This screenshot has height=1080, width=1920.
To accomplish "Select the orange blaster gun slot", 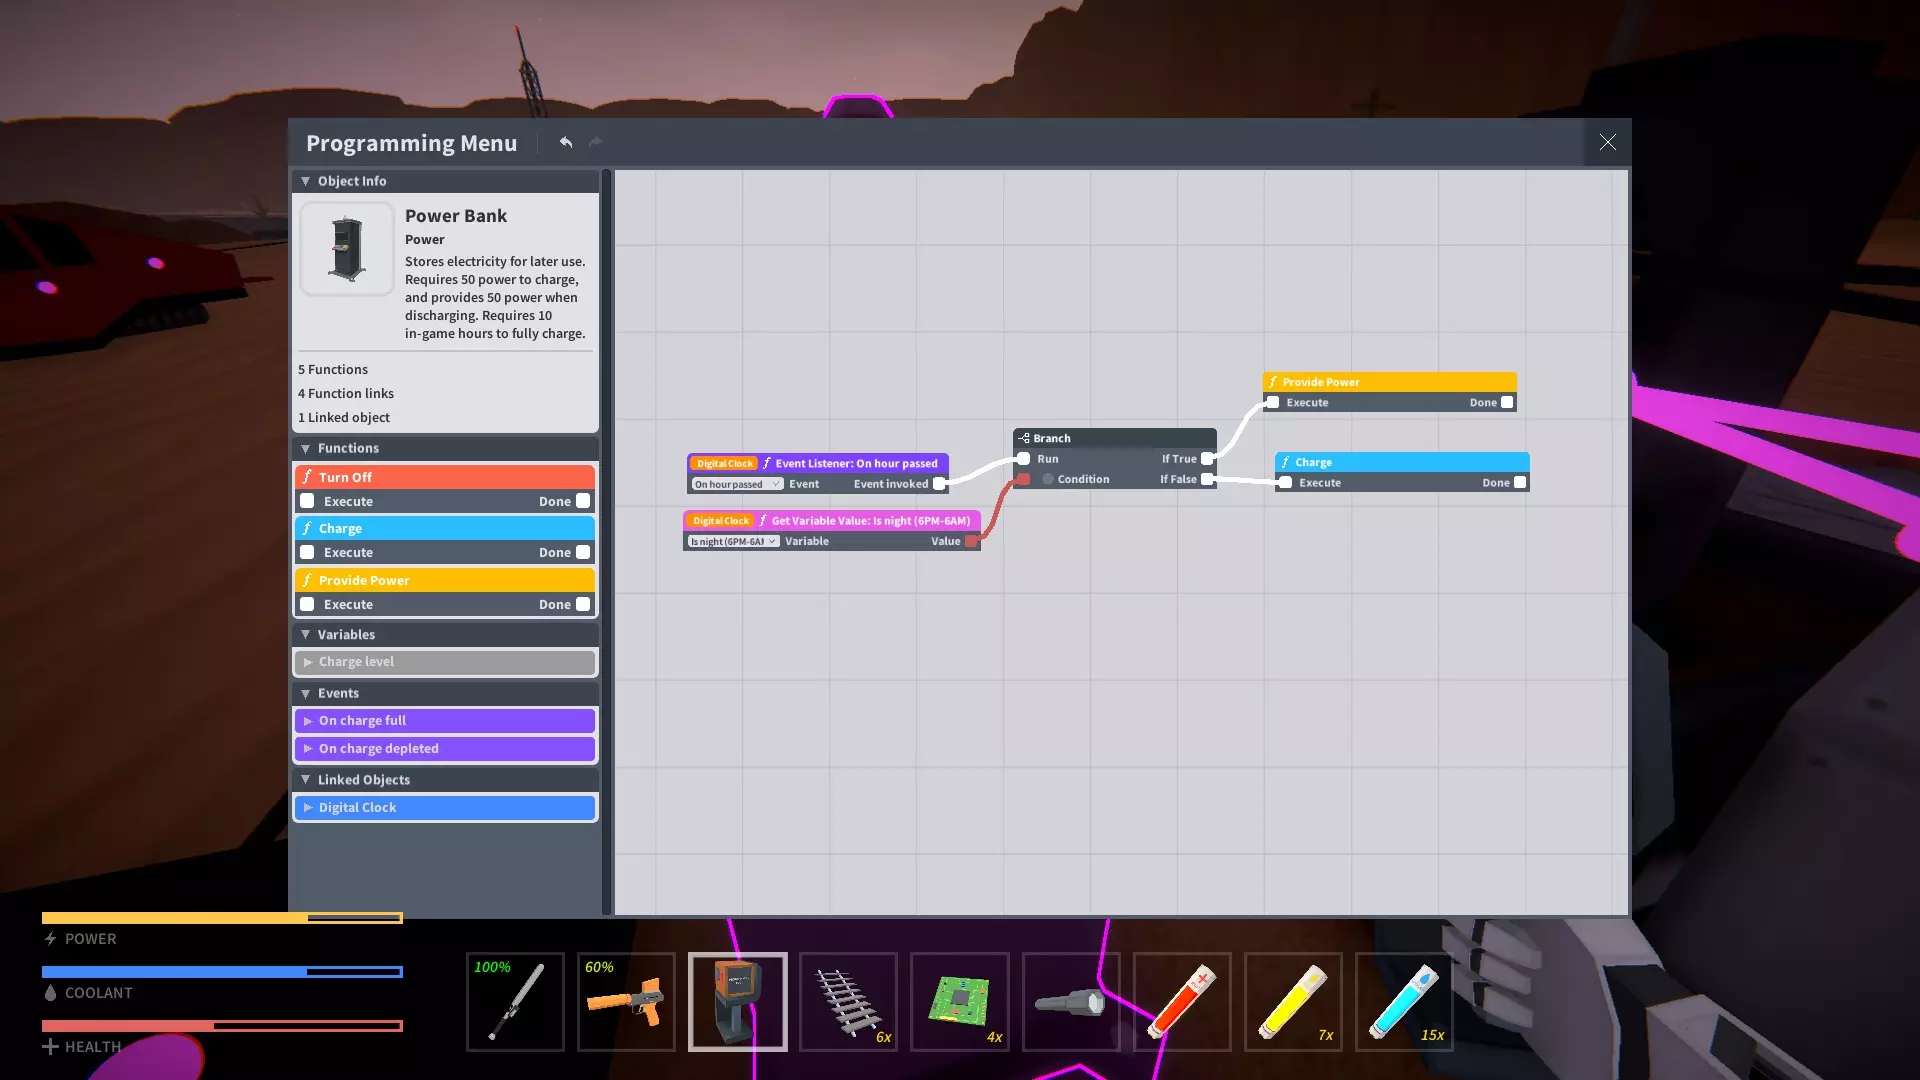I will pos(626,1002).
